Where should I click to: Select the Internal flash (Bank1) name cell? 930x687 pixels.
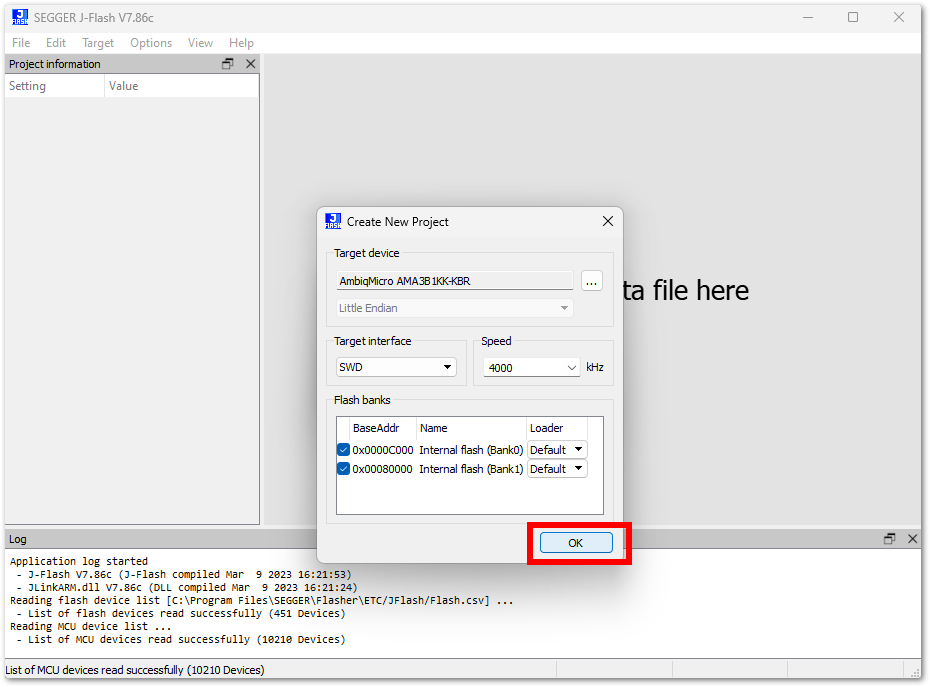pos(471,469)
